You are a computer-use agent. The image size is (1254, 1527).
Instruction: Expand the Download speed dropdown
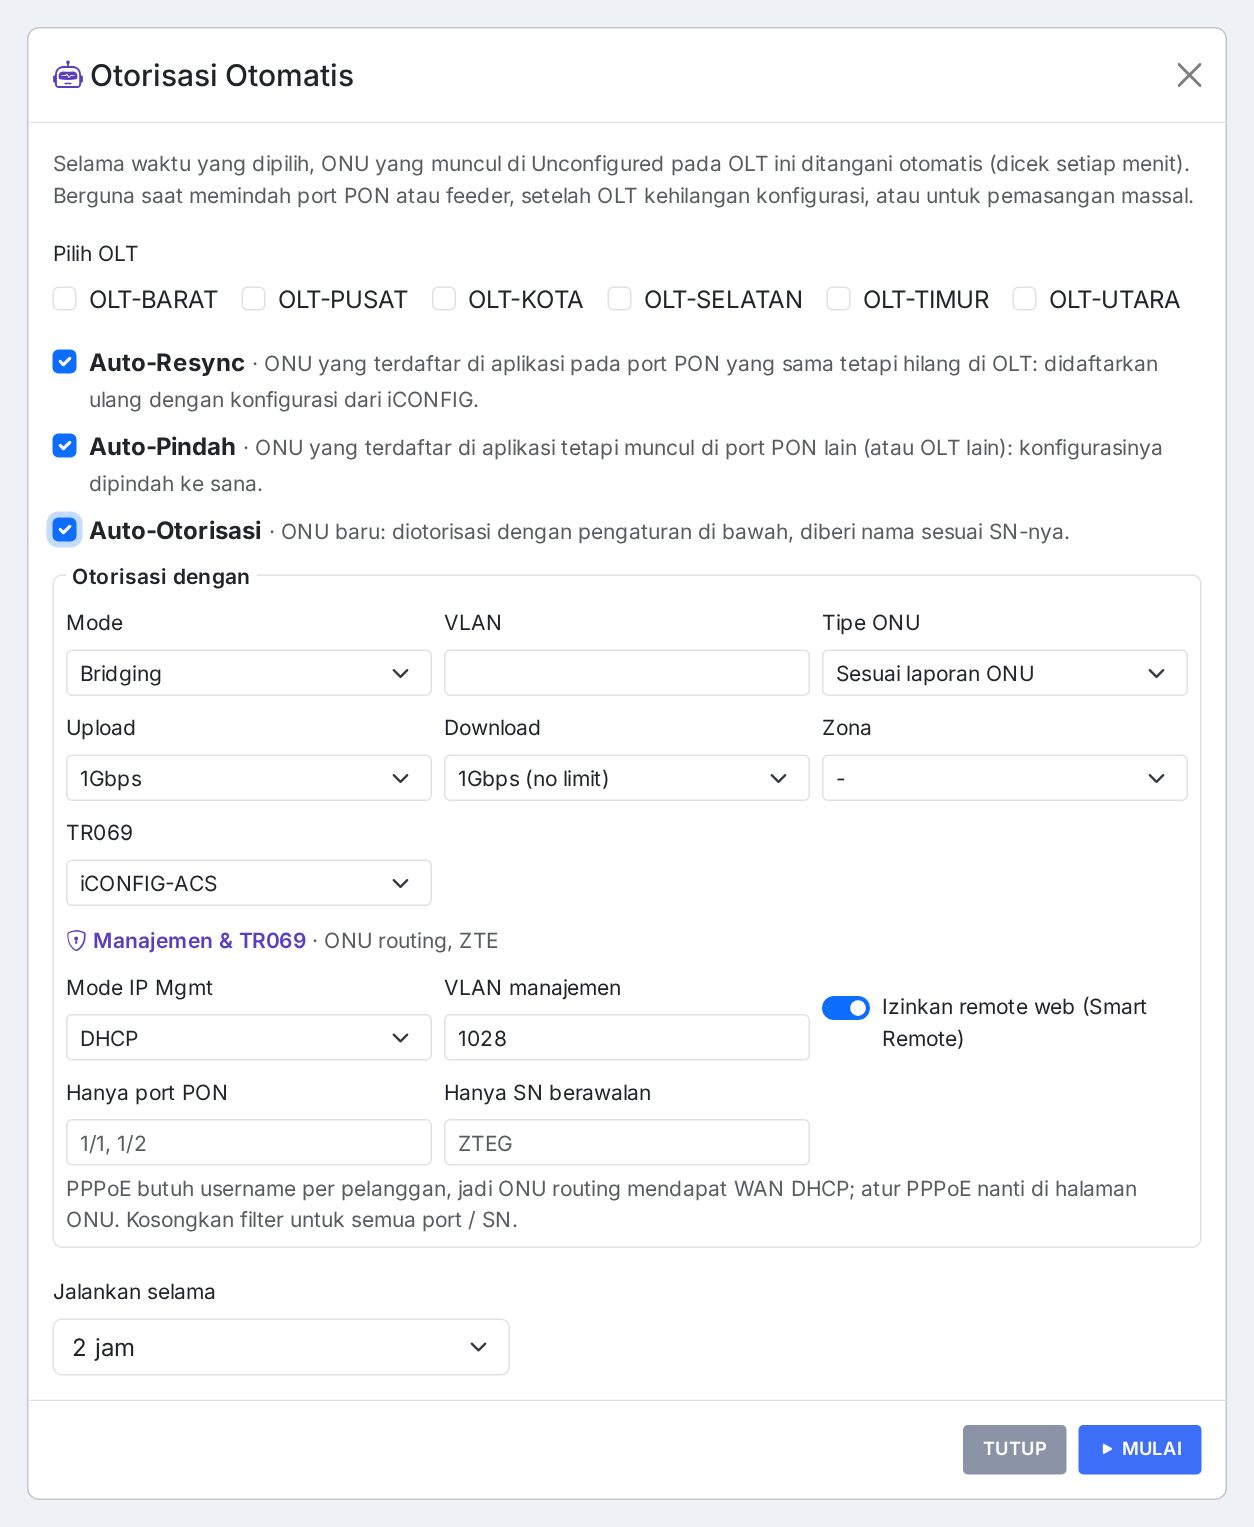coord(627,778)
